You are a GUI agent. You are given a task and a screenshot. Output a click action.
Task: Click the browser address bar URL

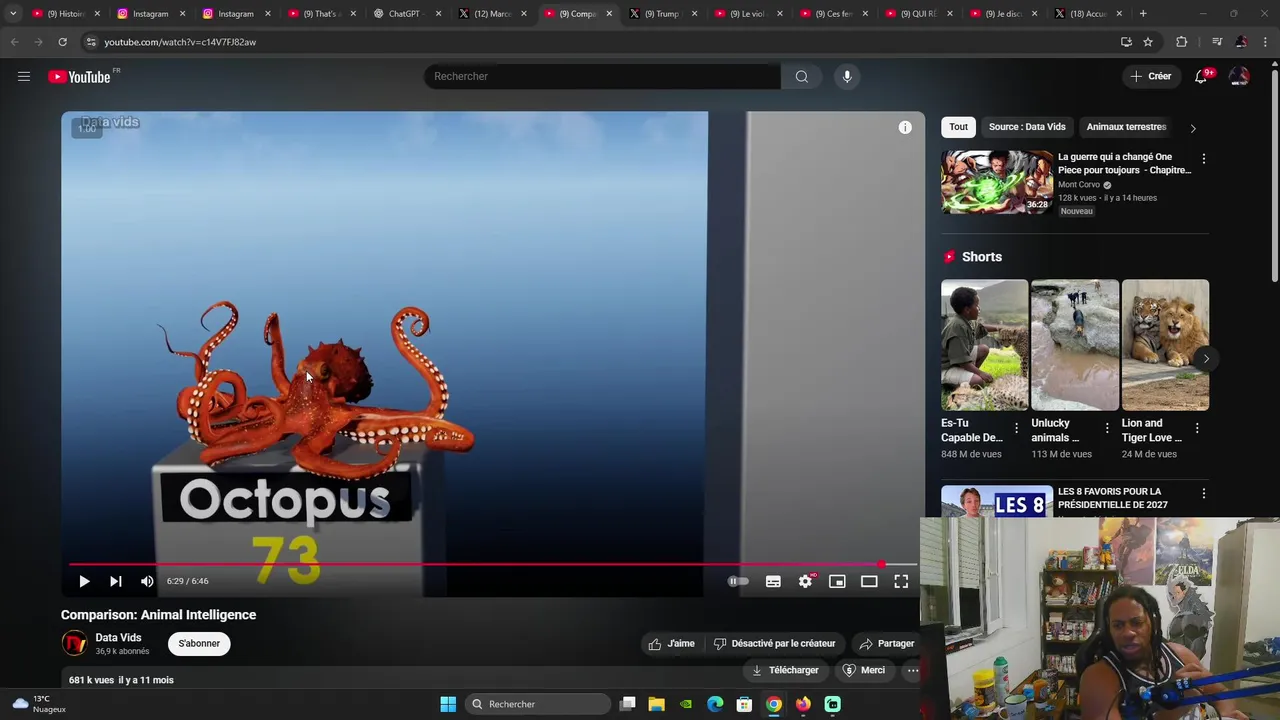(x=180, y=42)
